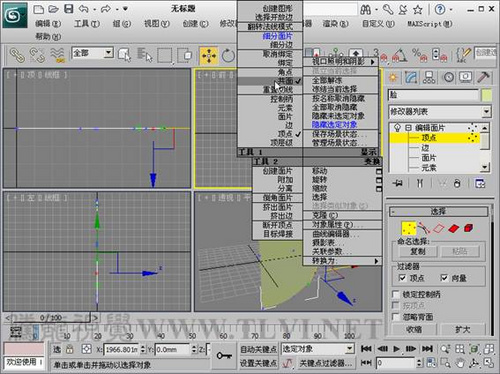The width and height of the screenshot is (500, 374).
Task: Enable the 锁定控制柄 checkbox
Action: click(x=396, y=294)
